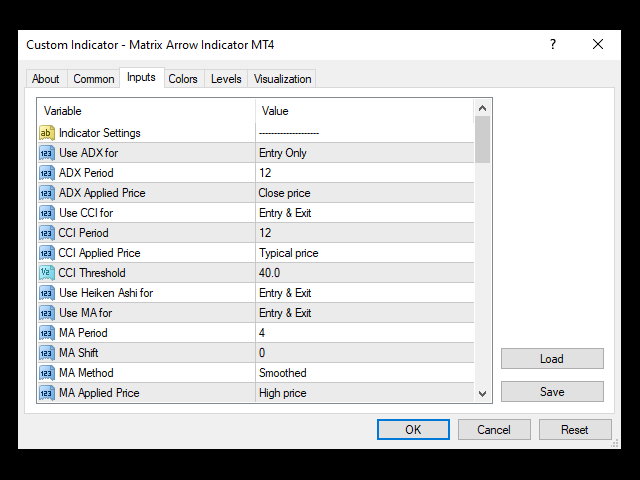Select the Smoothed MA Method value

(x=282, y=373)
